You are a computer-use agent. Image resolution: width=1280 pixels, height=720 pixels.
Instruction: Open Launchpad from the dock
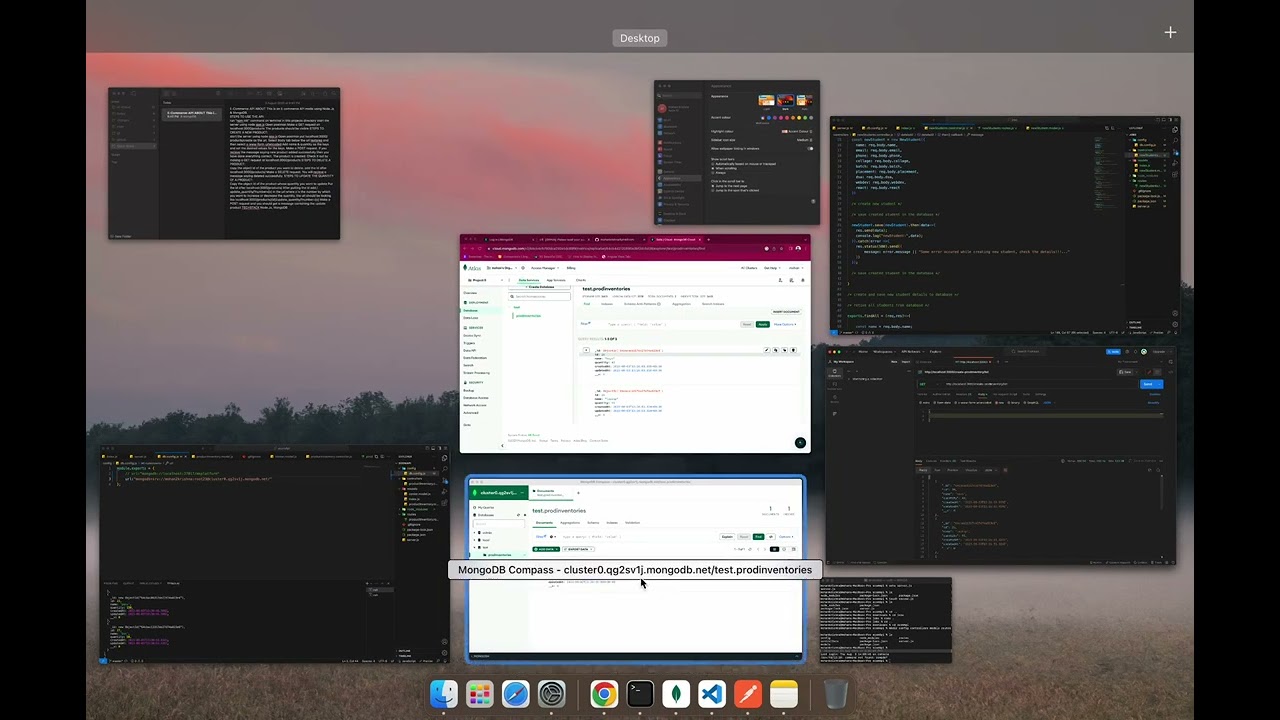pos(480,694)
